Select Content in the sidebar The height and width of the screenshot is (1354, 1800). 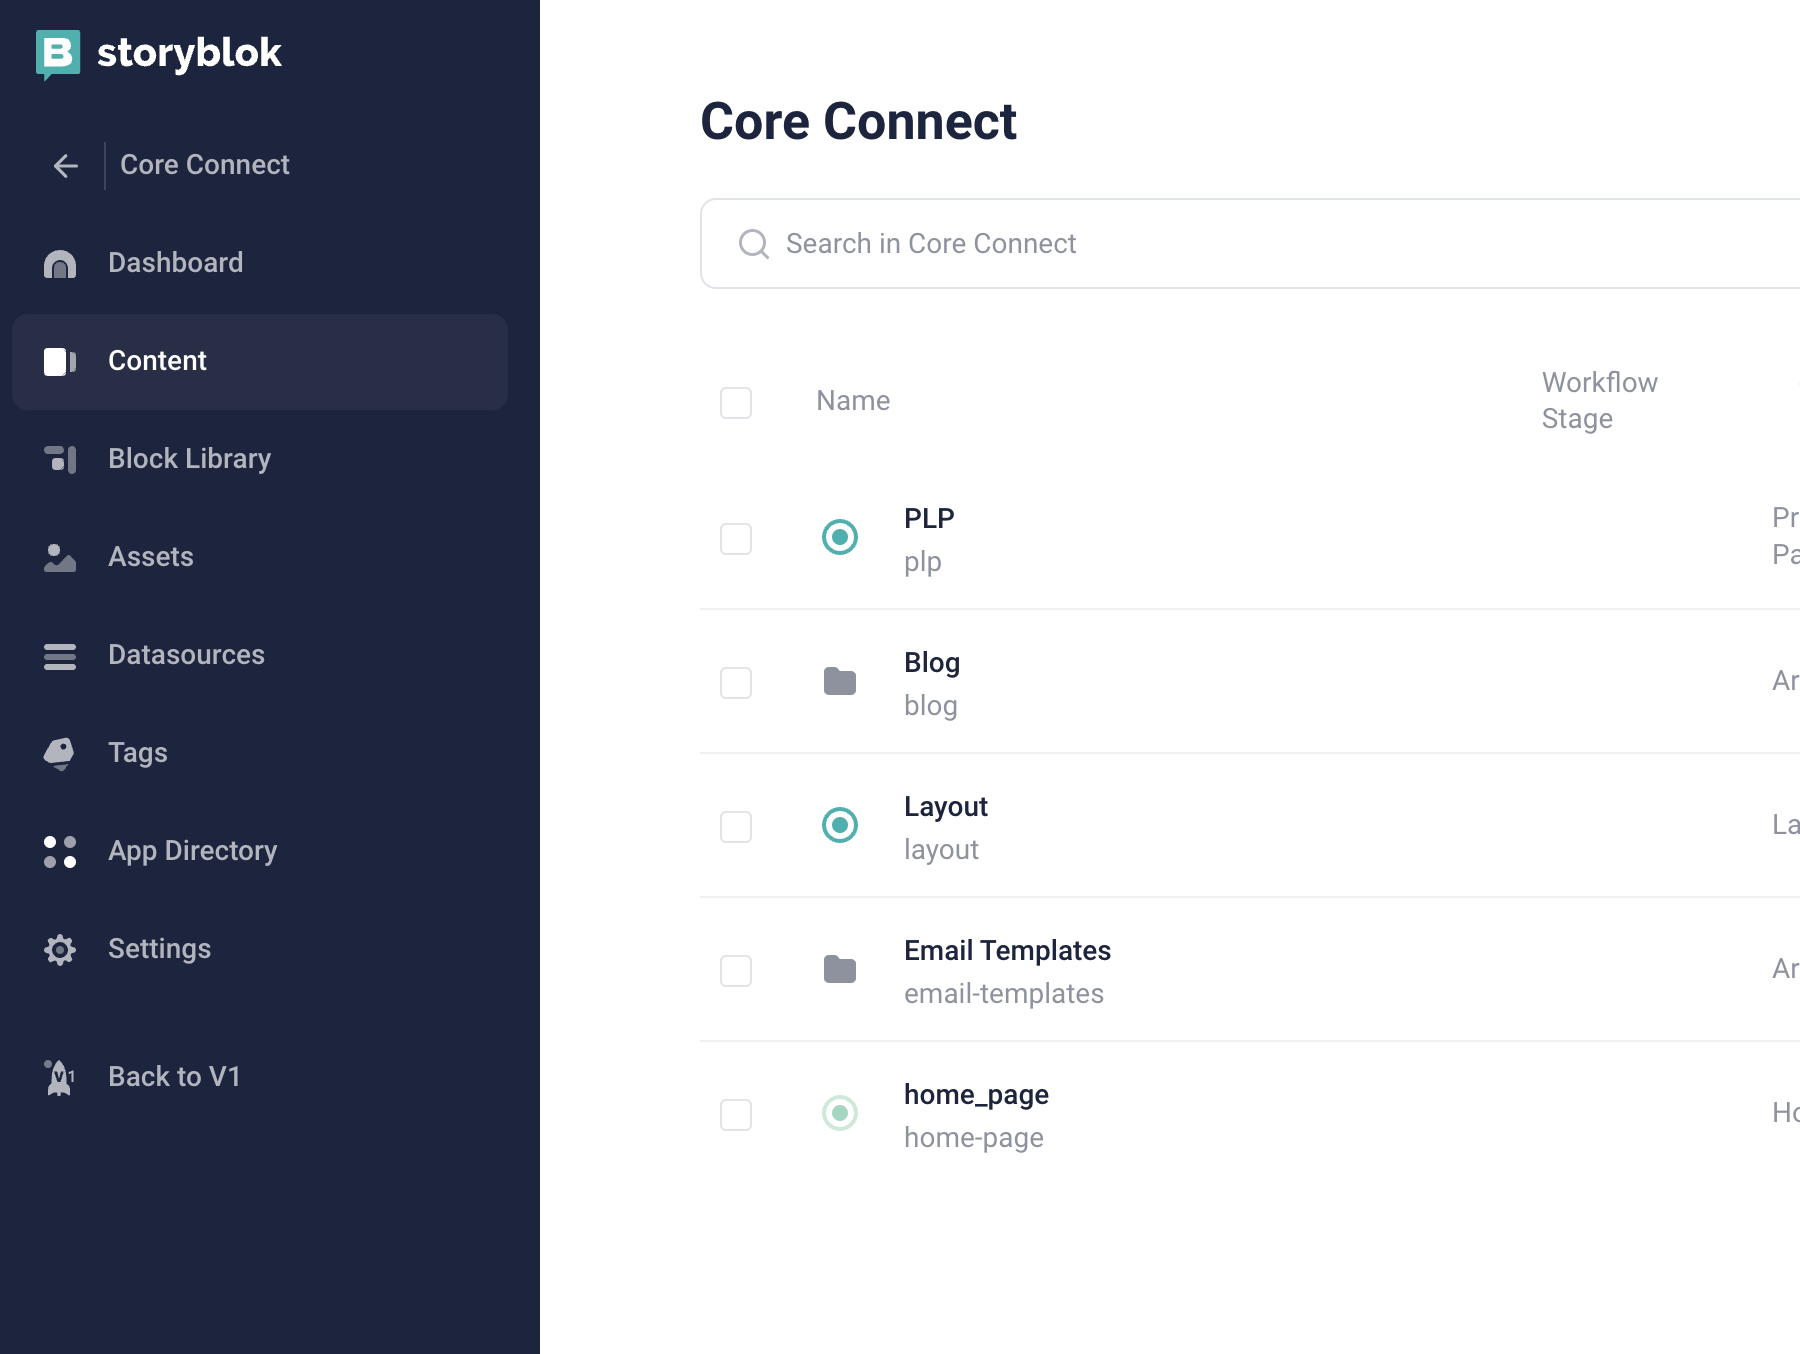[157, 361]
